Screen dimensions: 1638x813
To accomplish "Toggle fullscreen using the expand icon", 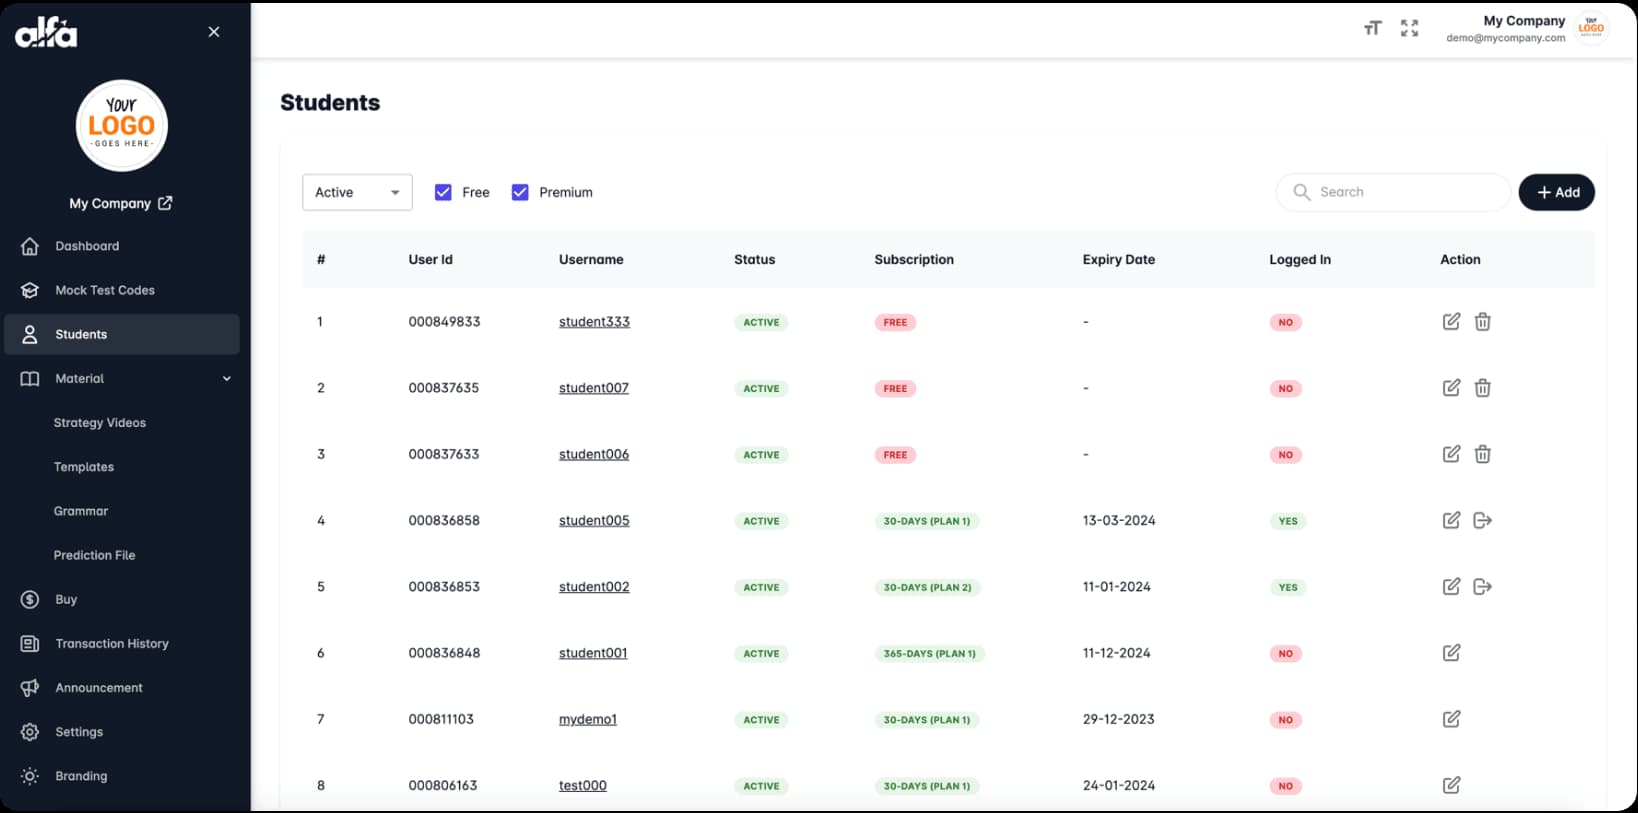I will tap(1409, 28).
